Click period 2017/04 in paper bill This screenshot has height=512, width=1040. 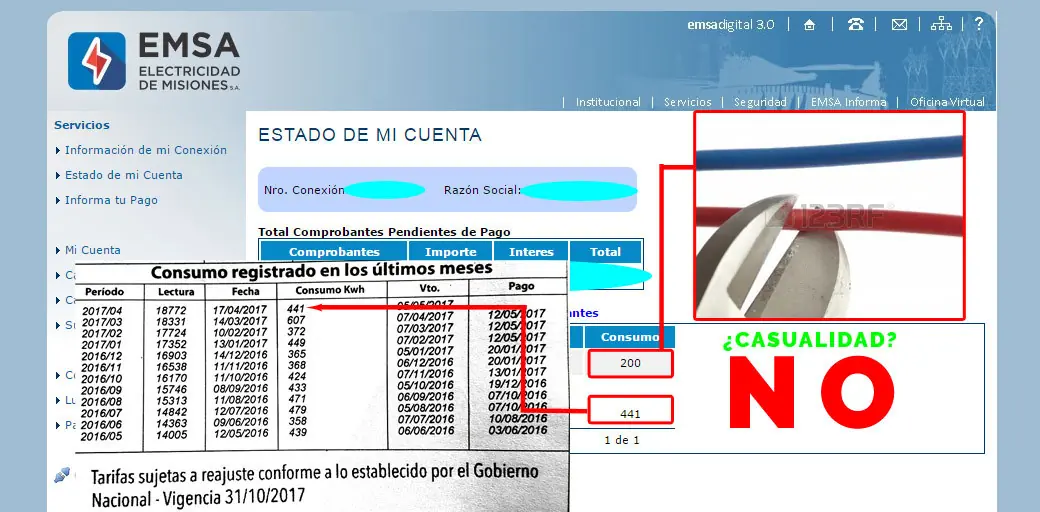pyautogui.click(x=101, y=310)
